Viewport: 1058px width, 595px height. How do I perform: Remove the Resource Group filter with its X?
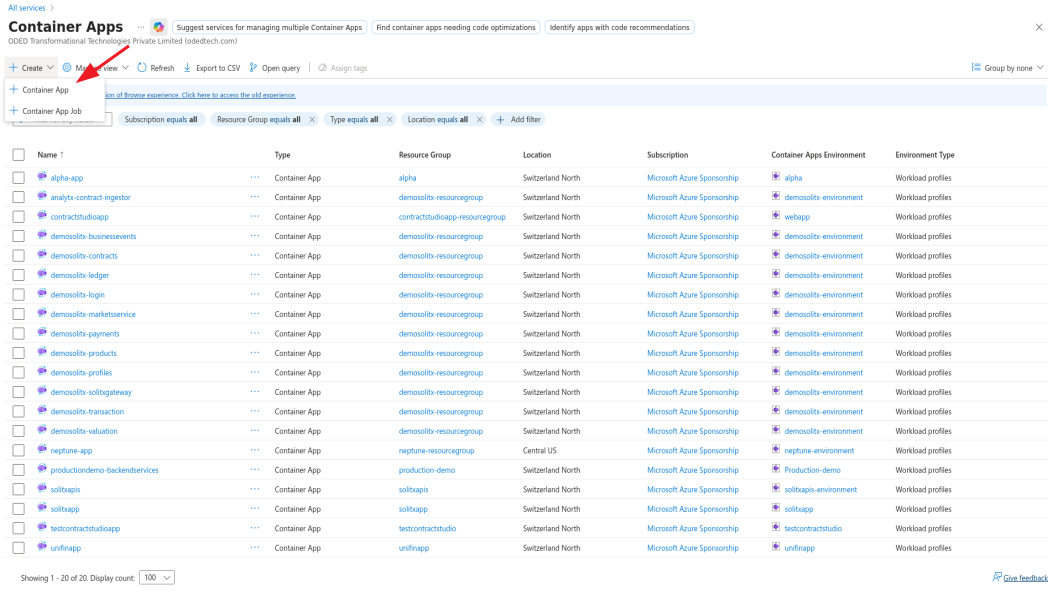coord(312,119)
